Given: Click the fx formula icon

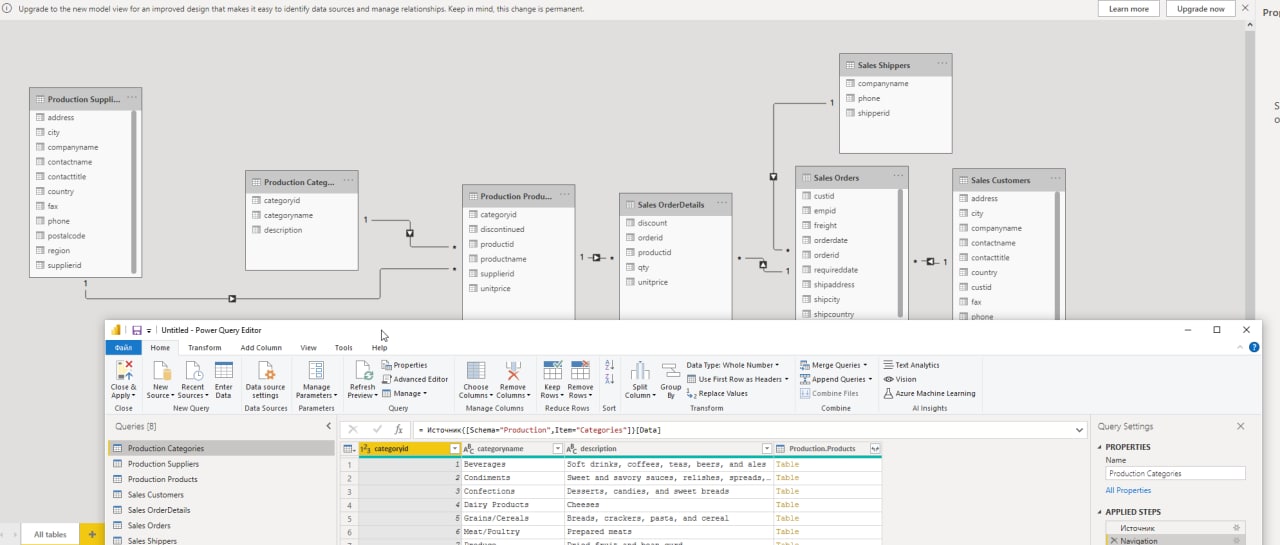Looking at the screenshot, I should point(398,429).
